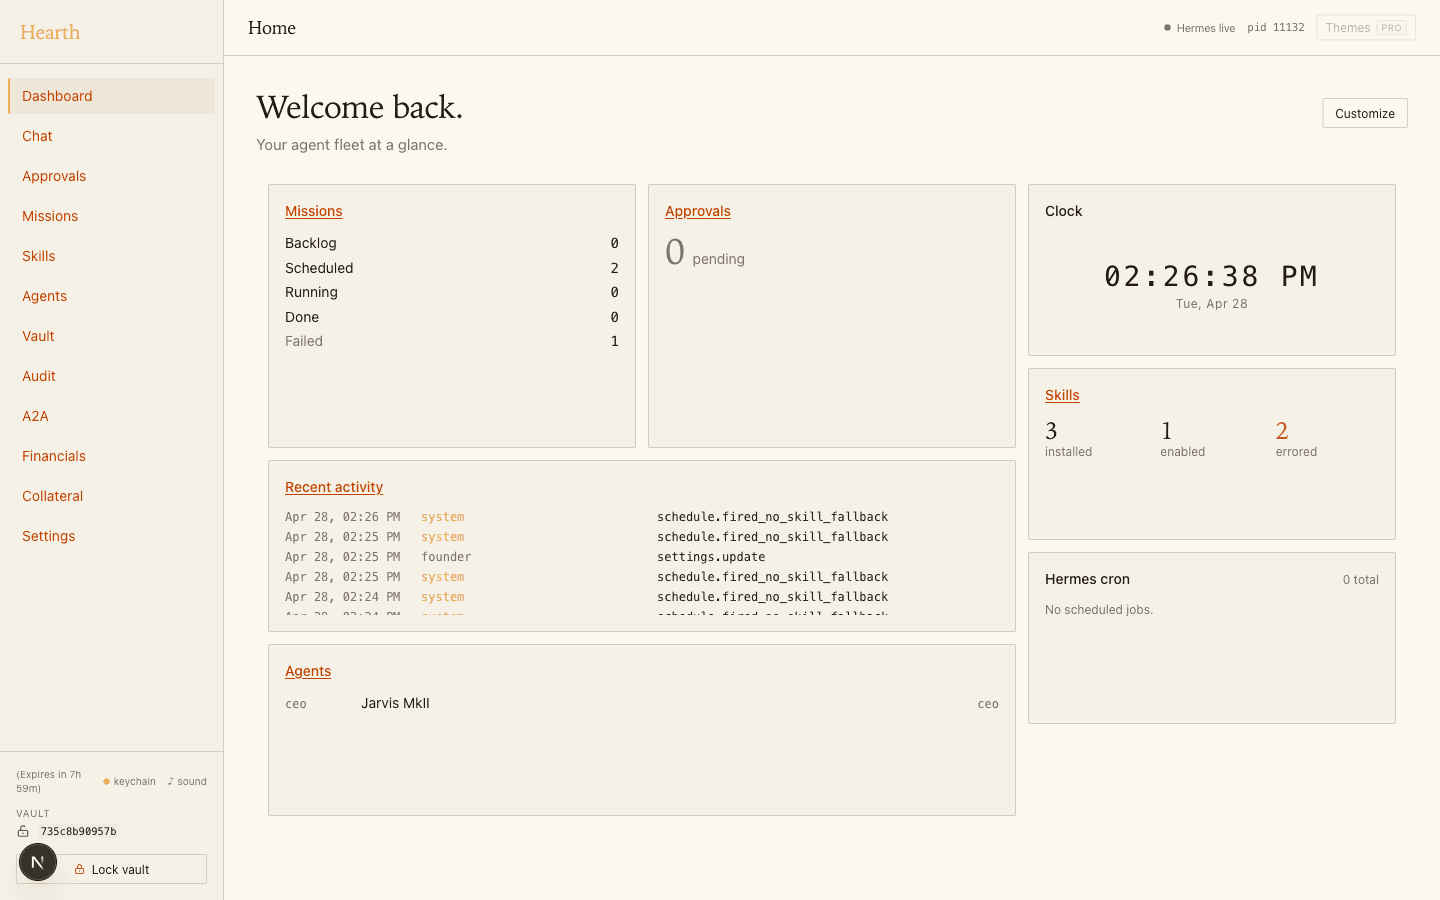Viewport: 1440px width, 900px height.
Task: Open the Next.js dev tools N badge
Action: 38,862
